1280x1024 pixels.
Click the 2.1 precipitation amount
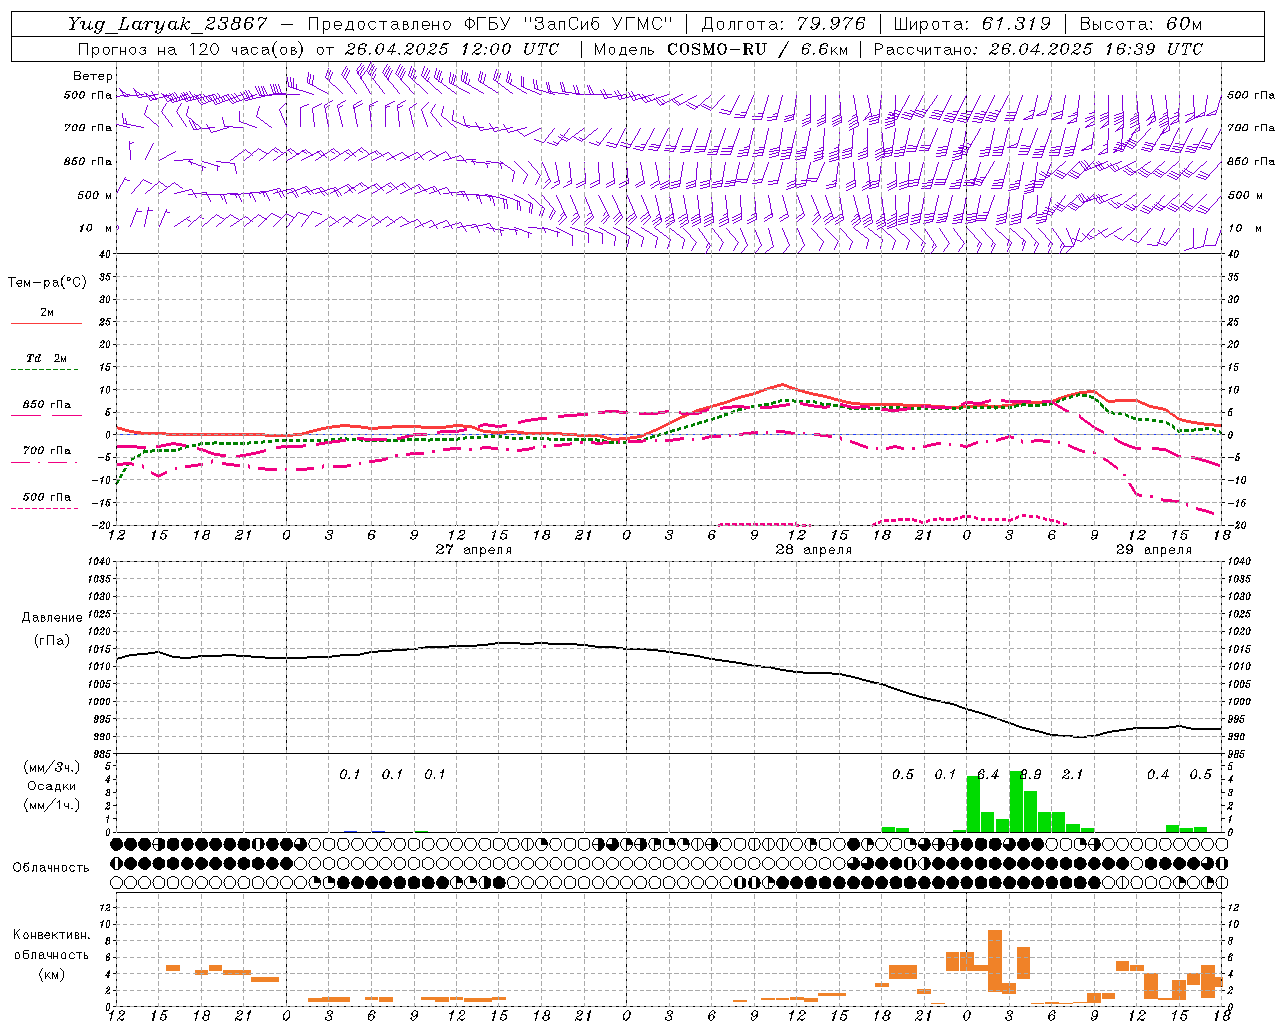1072,775
